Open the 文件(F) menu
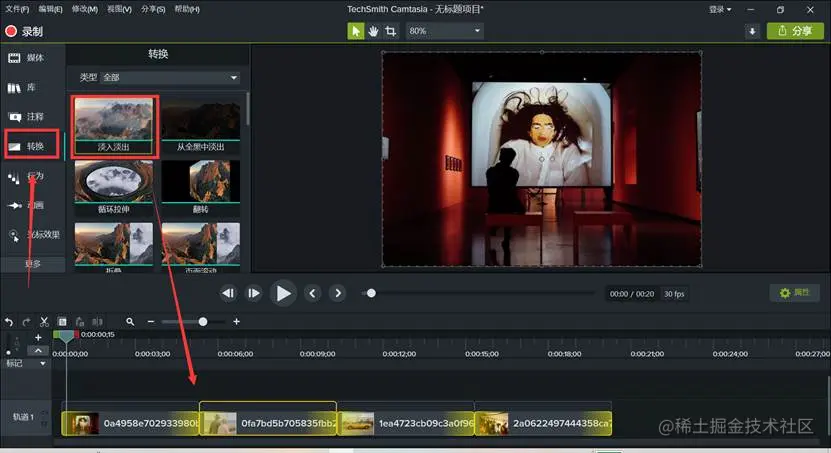Image resolution: width=831 pixels, height=453 pixels. 17,9
